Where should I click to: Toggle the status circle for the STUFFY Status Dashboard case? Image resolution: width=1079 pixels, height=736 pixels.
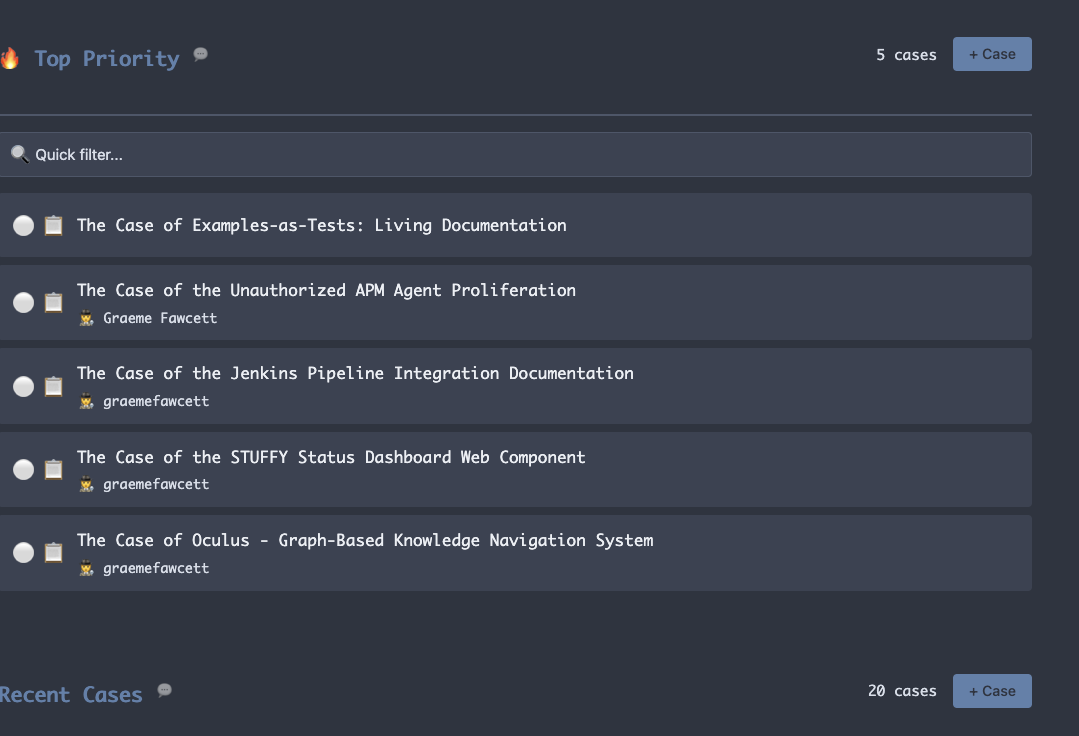23,469
